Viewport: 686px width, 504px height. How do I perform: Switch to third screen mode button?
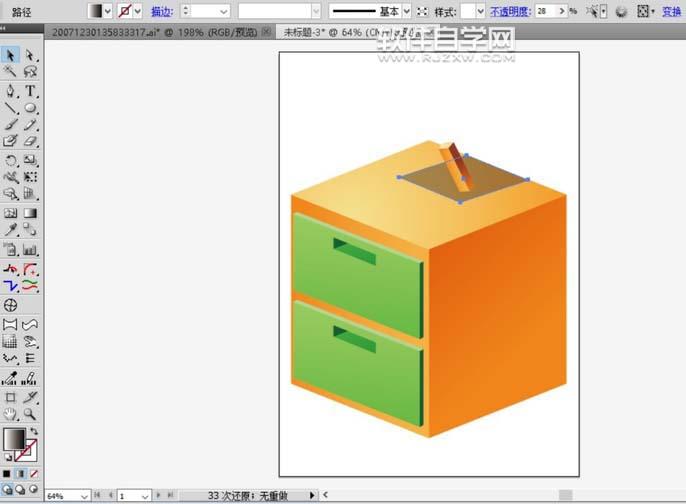click(34, 490)
